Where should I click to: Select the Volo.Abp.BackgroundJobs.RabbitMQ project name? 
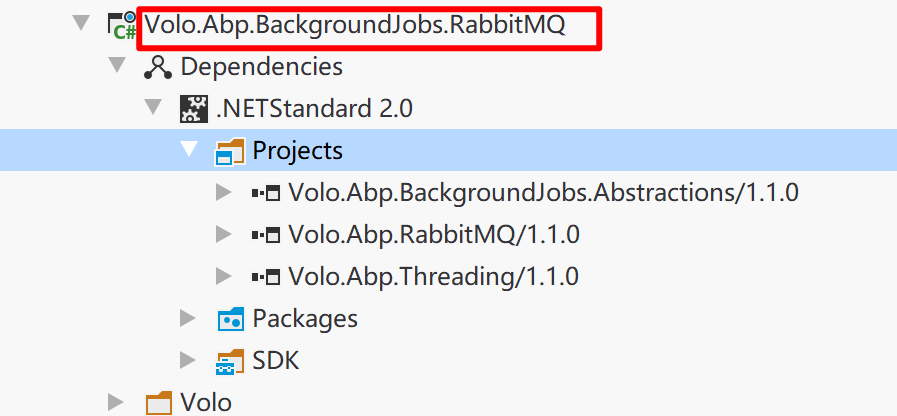point(356,25)
